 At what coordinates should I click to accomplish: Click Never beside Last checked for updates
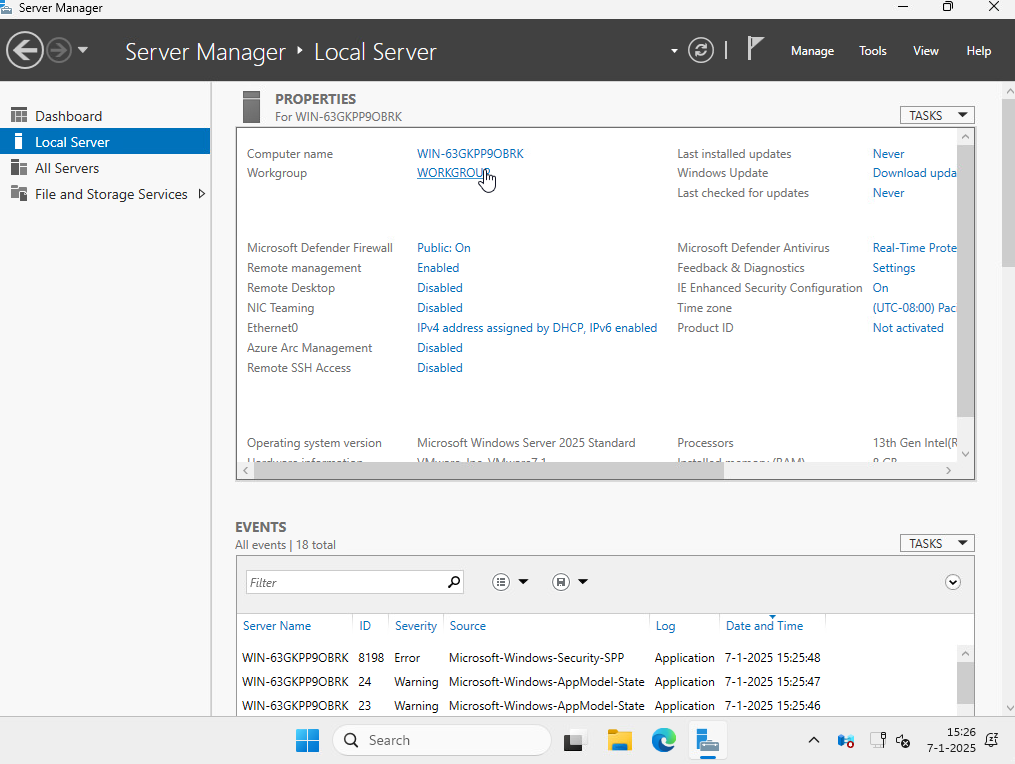(x=888, y=193)
